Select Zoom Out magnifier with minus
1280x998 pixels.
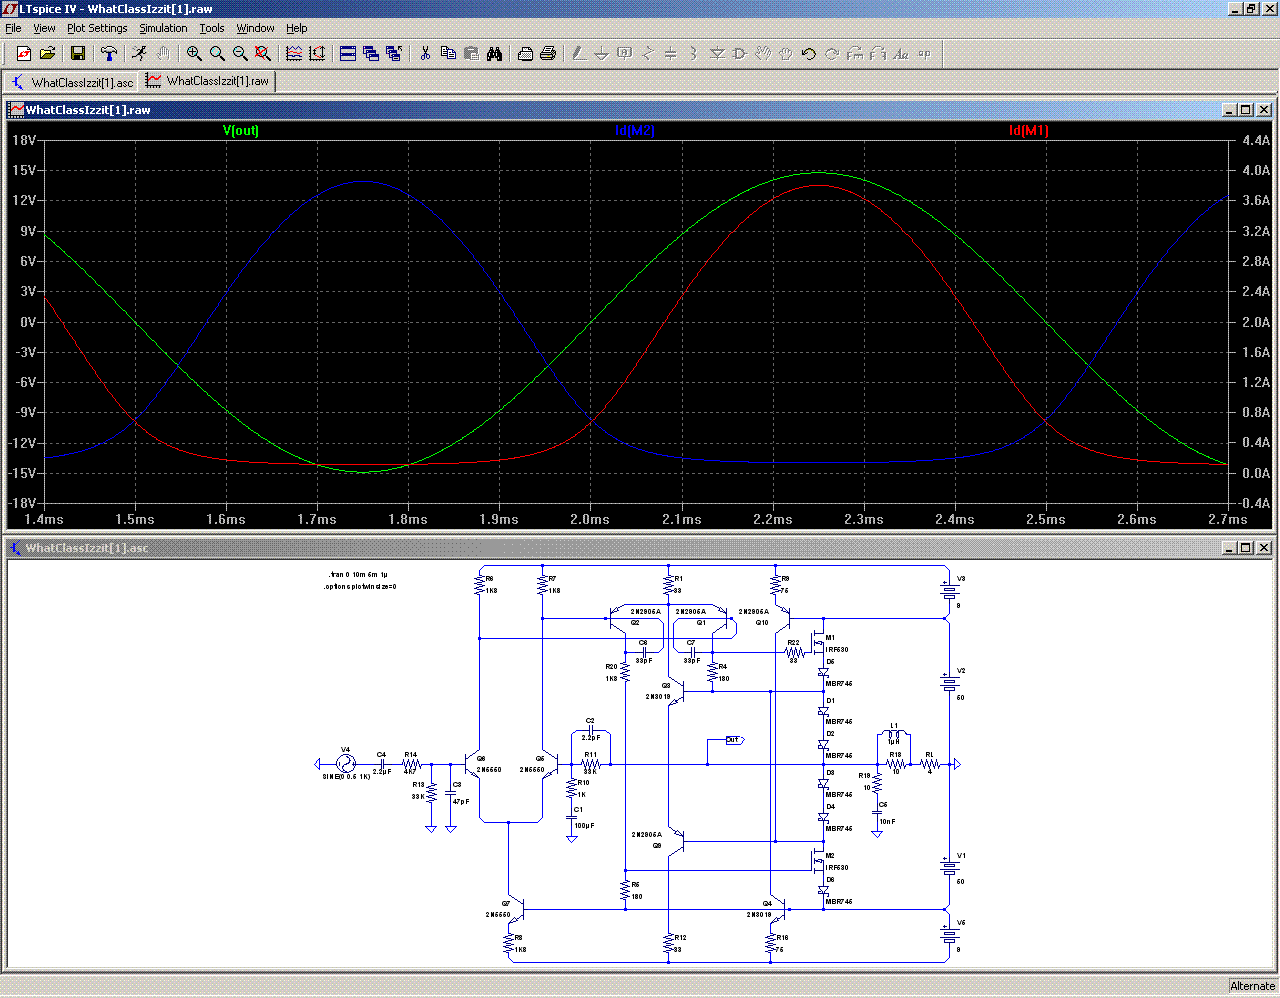click(240, 54)
